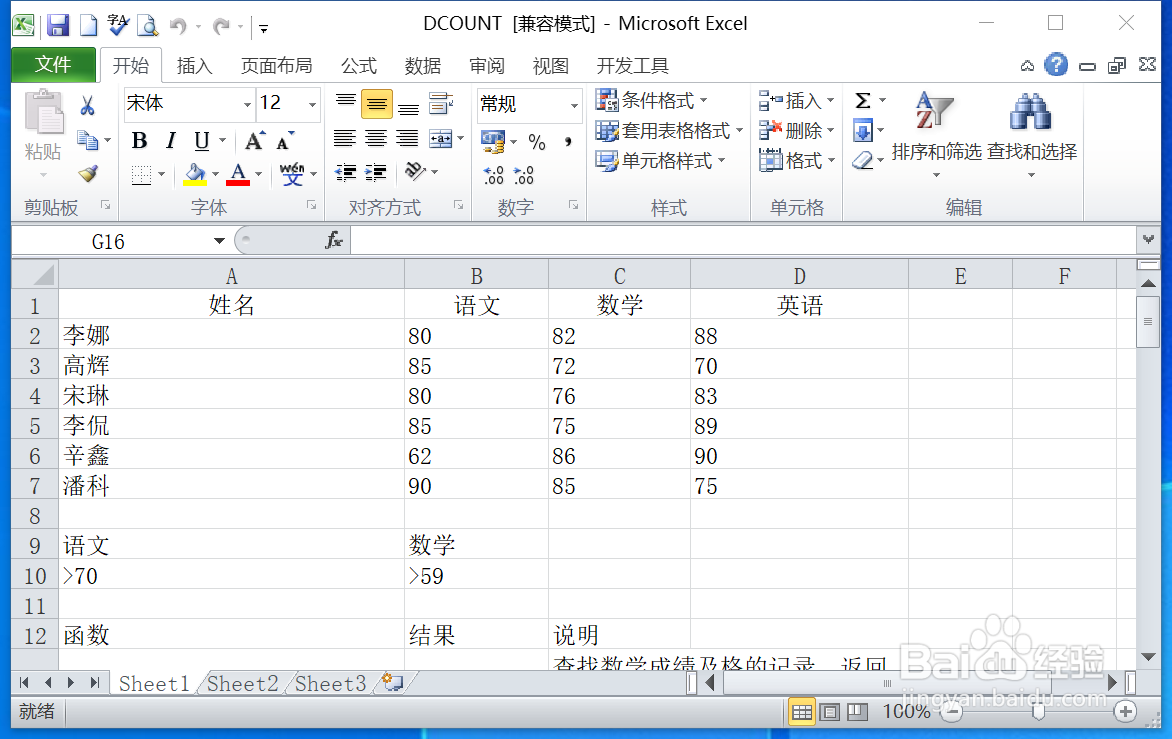Expand the formula bar

click(1148, 240)
